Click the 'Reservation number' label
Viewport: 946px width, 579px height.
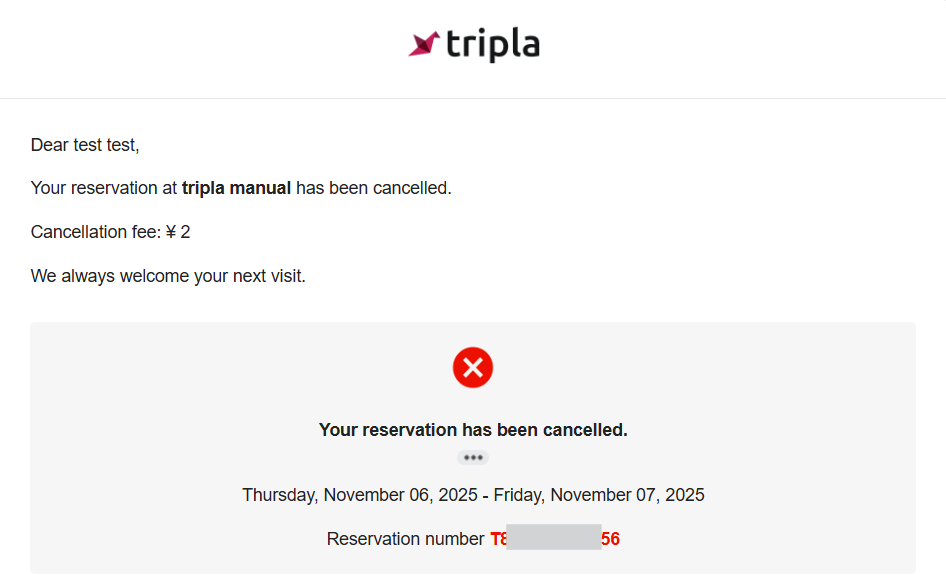tap(405, 539)
